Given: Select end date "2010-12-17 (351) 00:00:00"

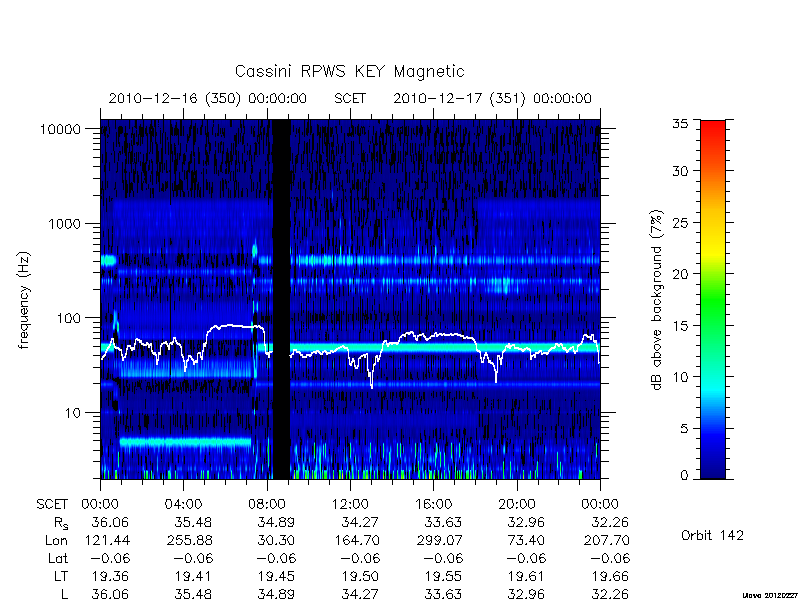Looking at the screenshot, I should tap(492, 98).
